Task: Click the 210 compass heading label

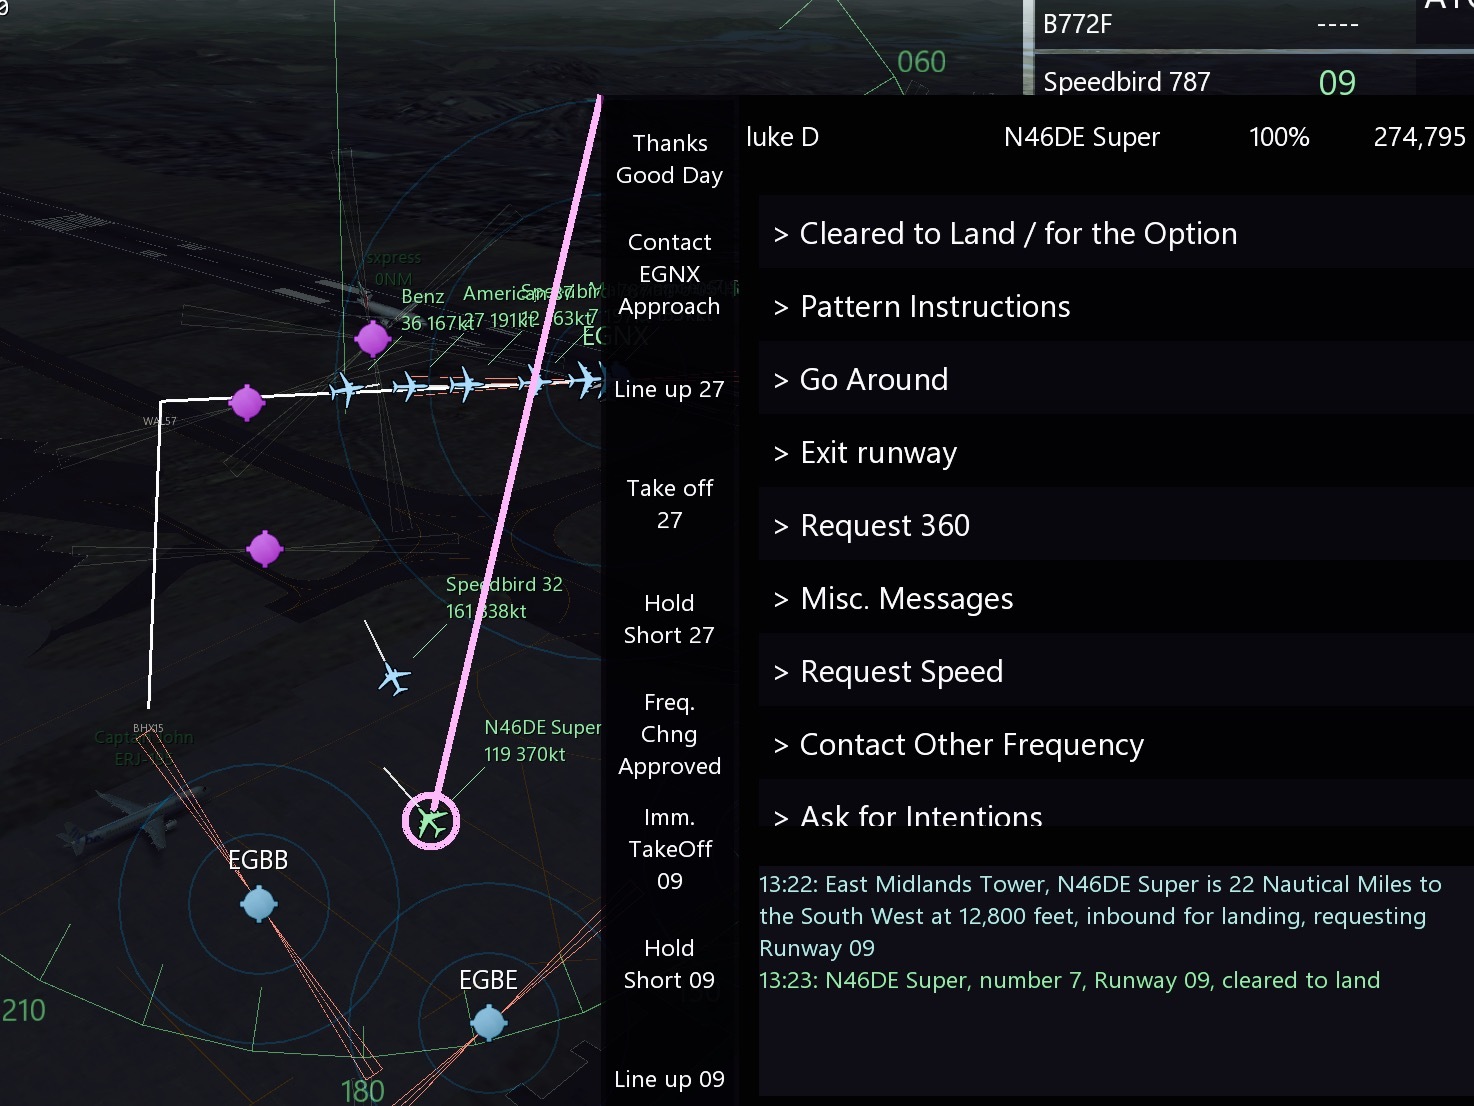Action: [24, 1010]
